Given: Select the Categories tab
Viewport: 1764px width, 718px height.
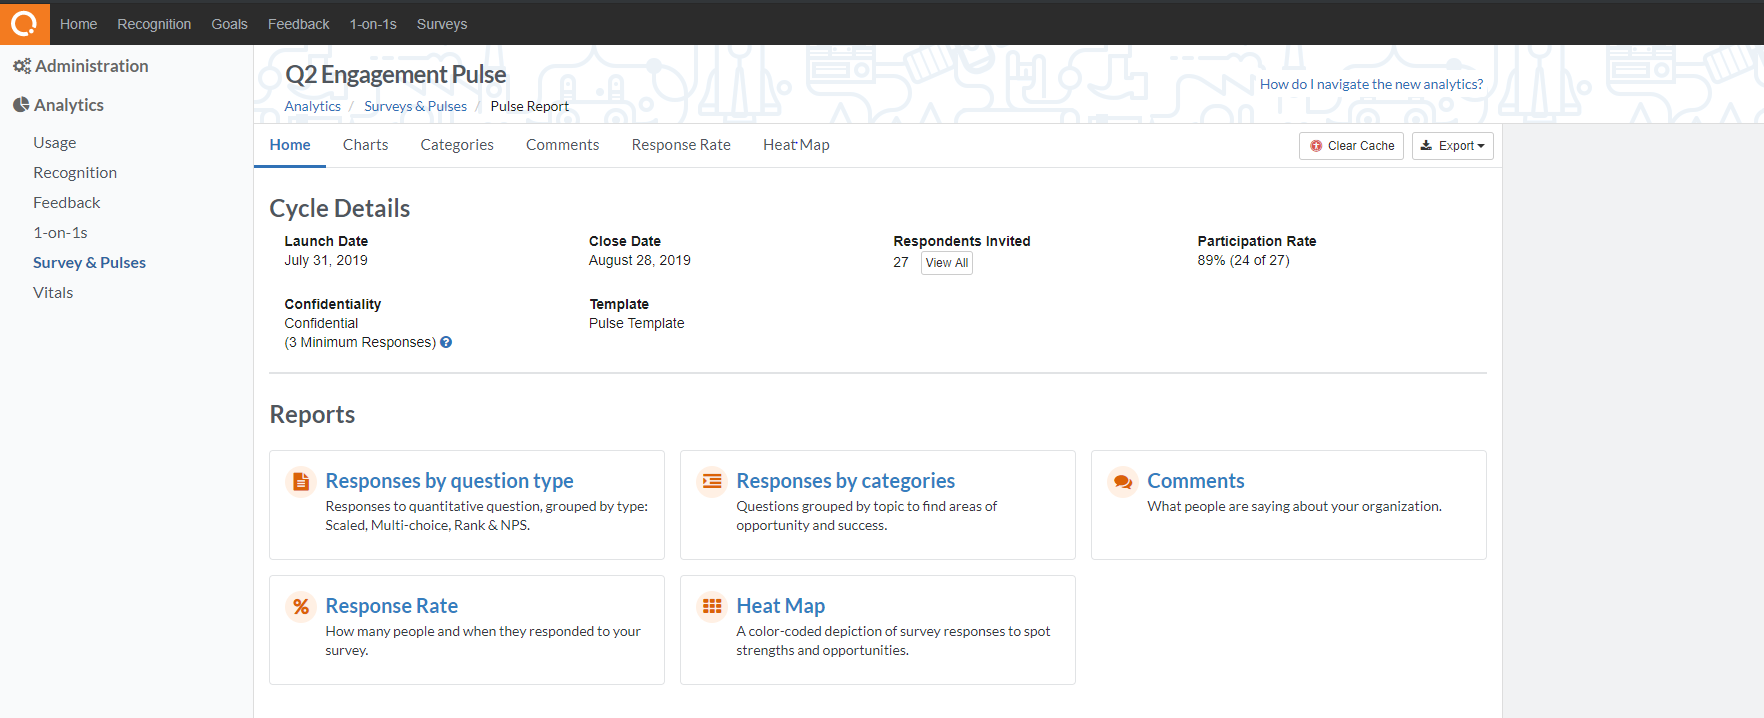Looking at the screenshot, I should coord(457,145).
